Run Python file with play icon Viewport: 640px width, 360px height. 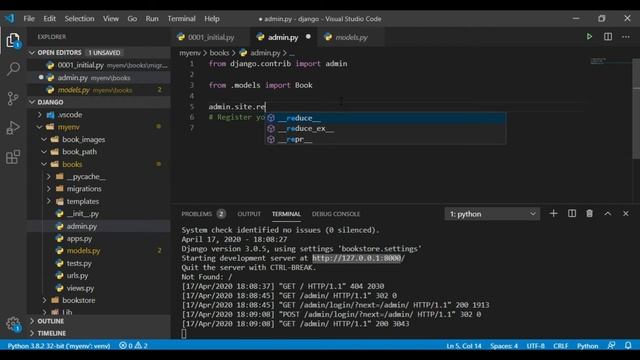589,37
